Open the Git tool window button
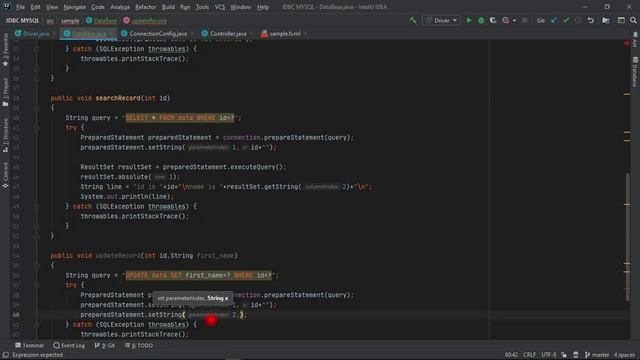 (x=105, y=345)
